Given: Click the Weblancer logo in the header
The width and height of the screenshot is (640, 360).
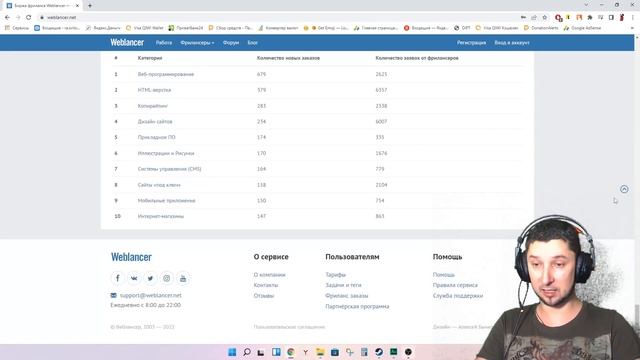Looking at the screenshot, I should pos(127,42).
